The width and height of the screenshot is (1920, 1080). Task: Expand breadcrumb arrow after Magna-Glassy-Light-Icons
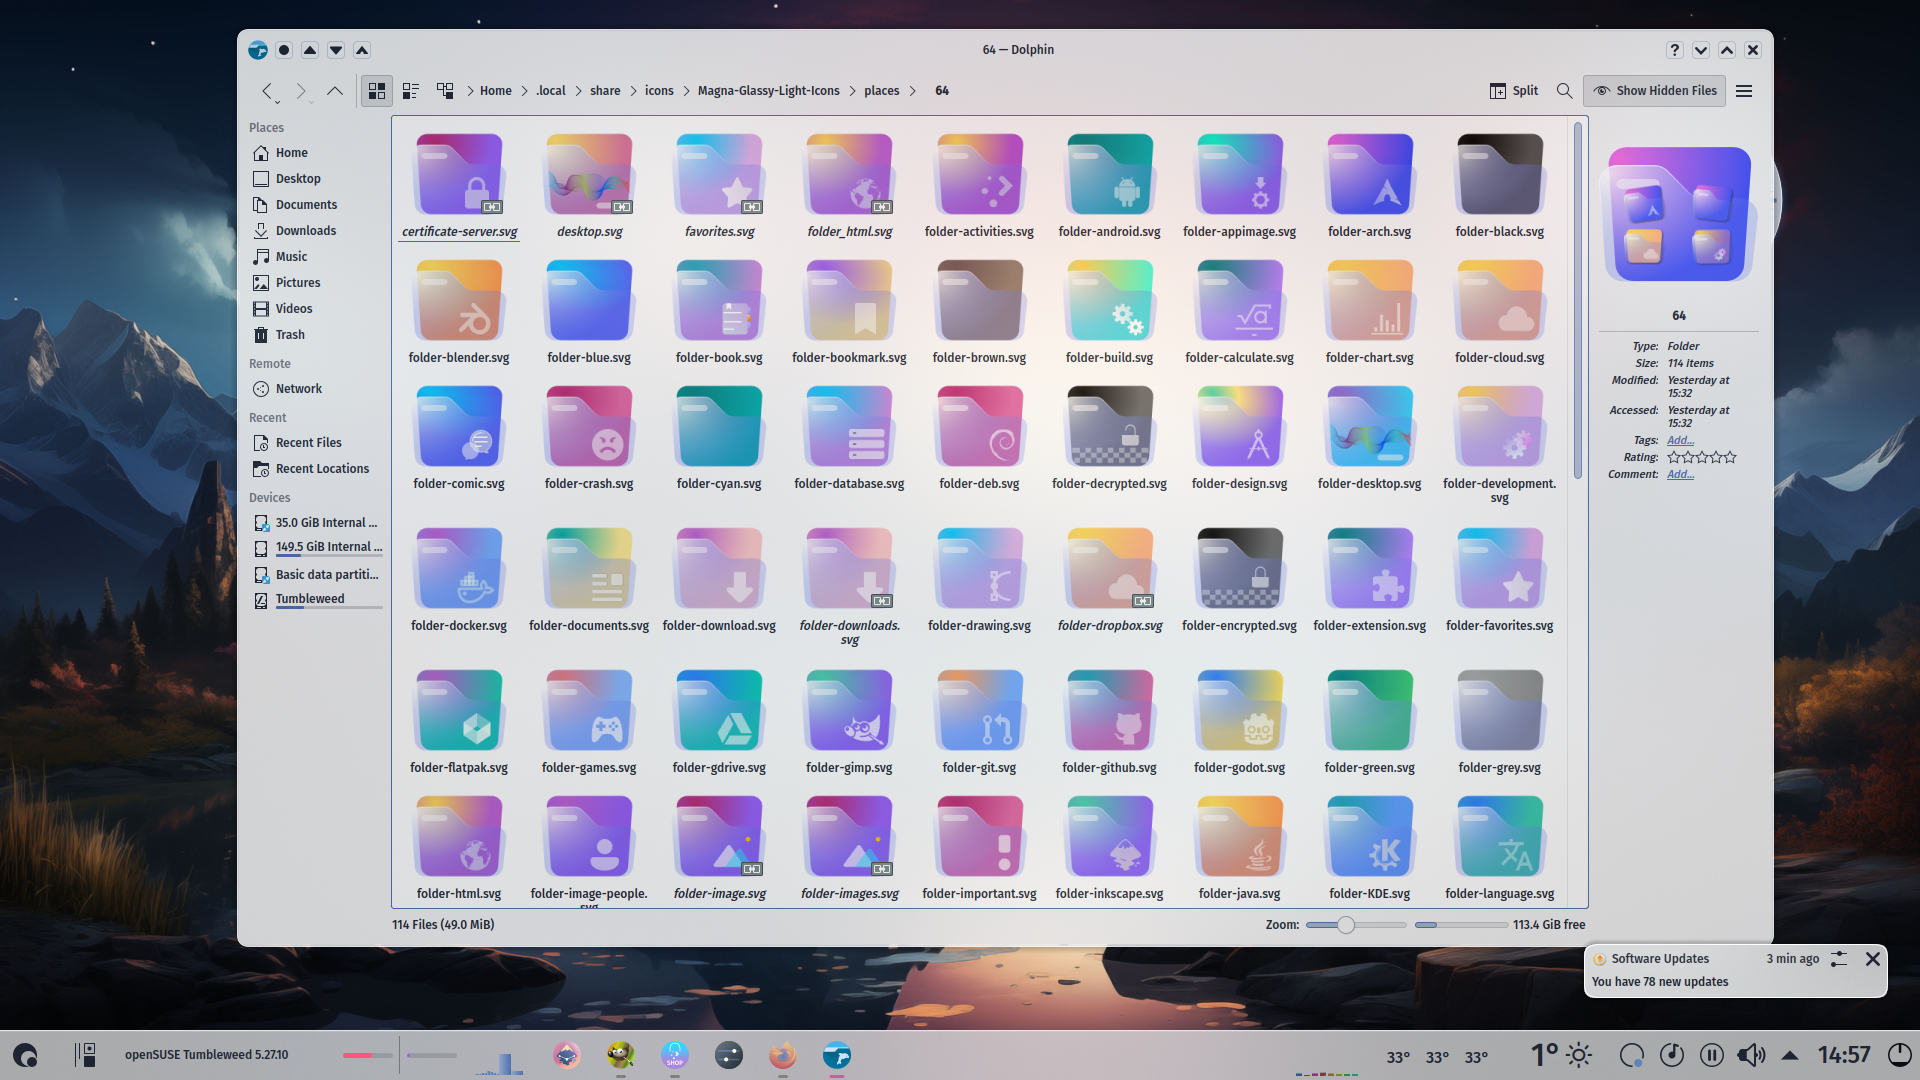(x=852, y=91)
